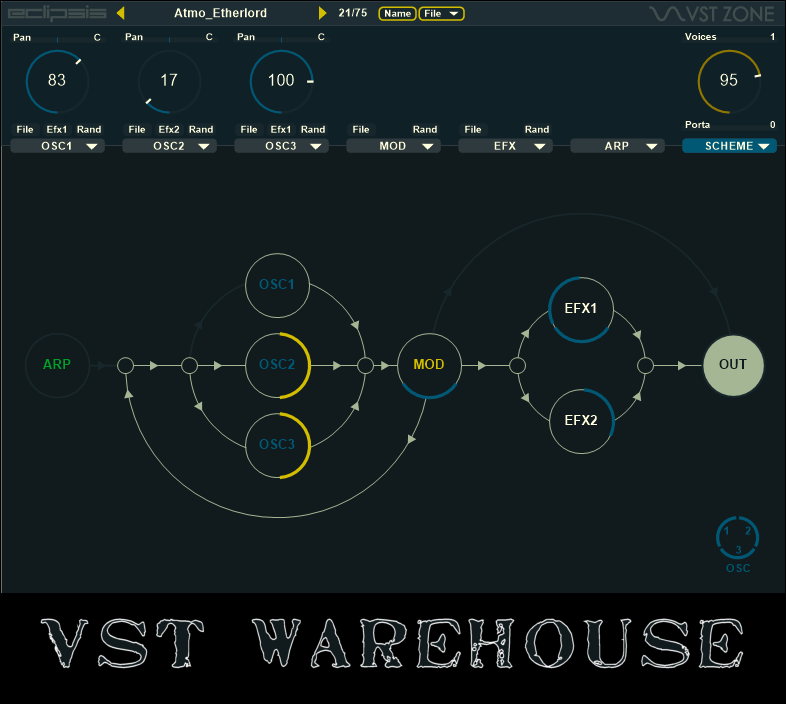Click the OSC1 node circle in scheme
The height and width of the screenshot is (704, 786).
tap(277, 285)
